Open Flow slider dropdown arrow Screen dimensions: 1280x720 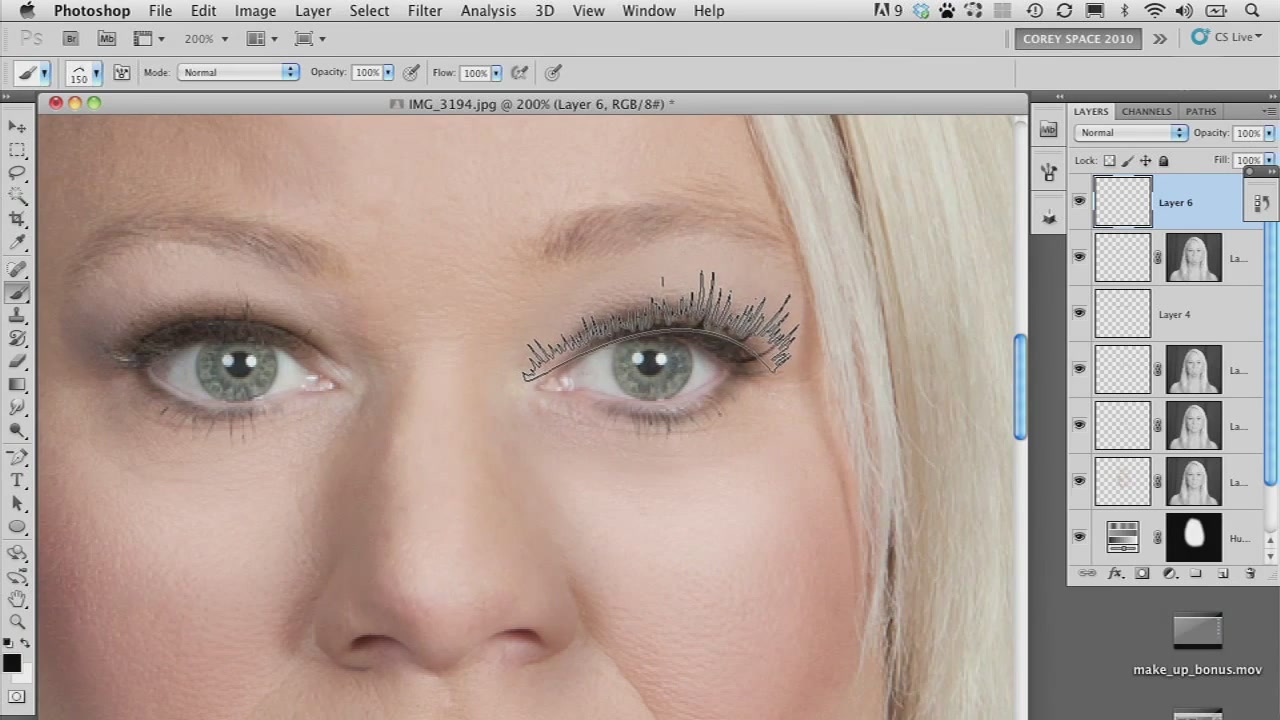tap(496, 72)
